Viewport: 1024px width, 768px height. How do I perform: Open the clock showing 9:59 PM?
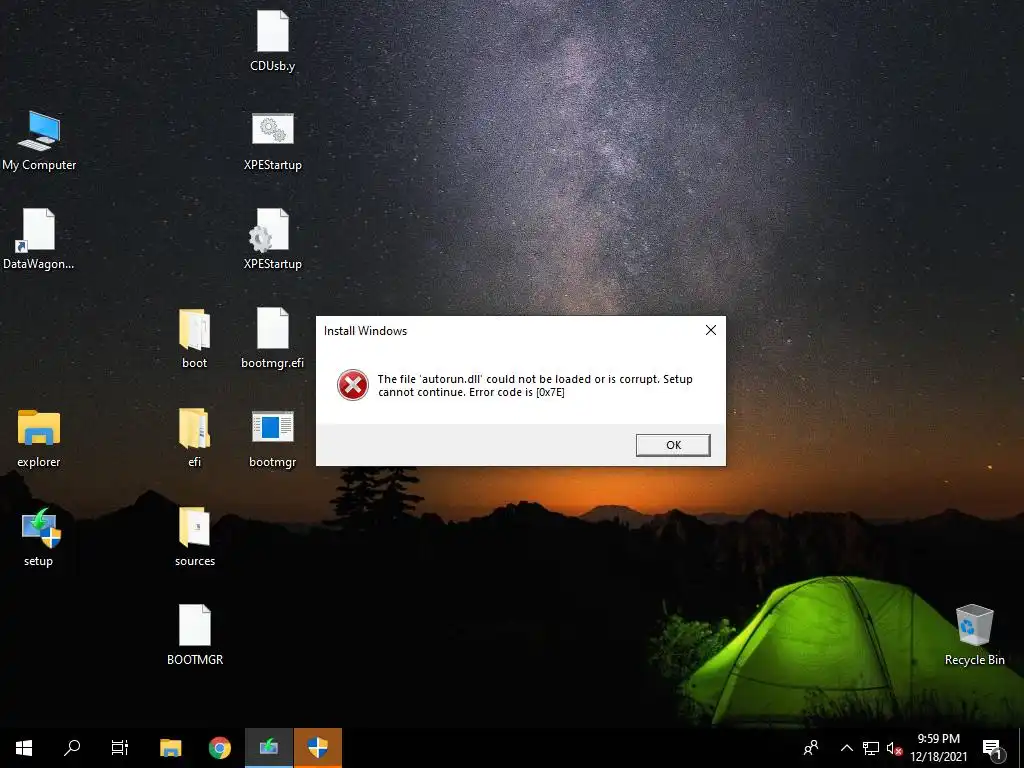pos(938,748)
